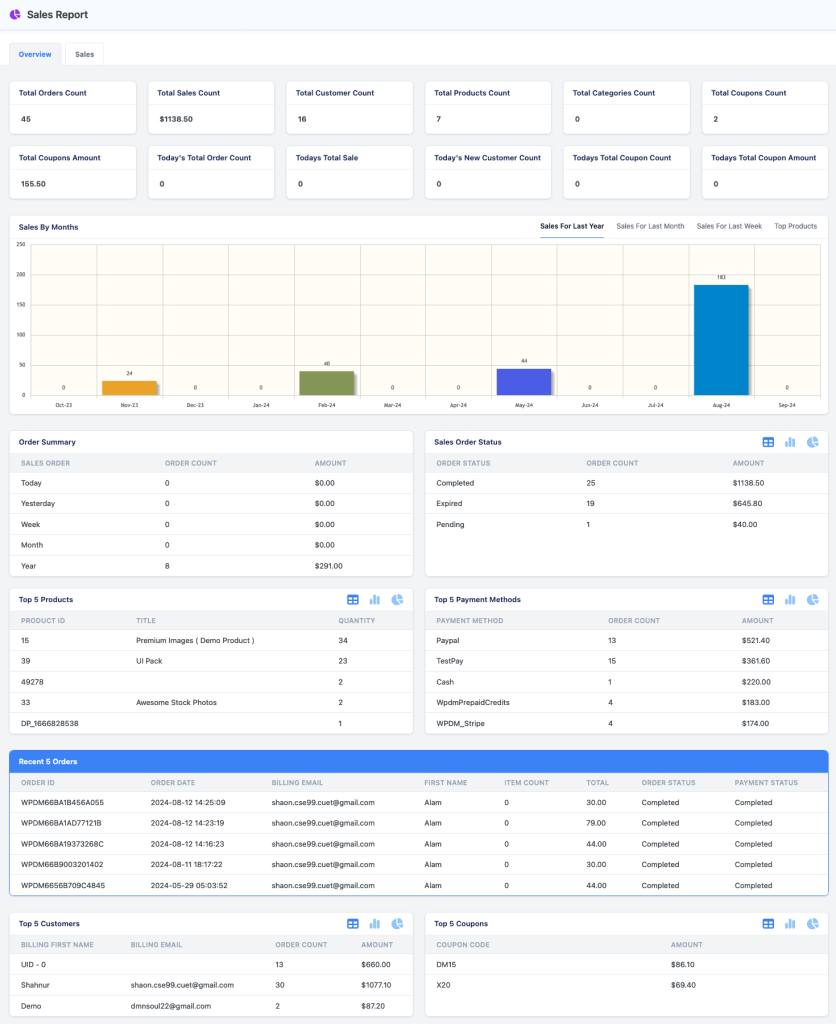Click the UI Pack product title
Viewport: 836px width, 1024px height.
149,661
